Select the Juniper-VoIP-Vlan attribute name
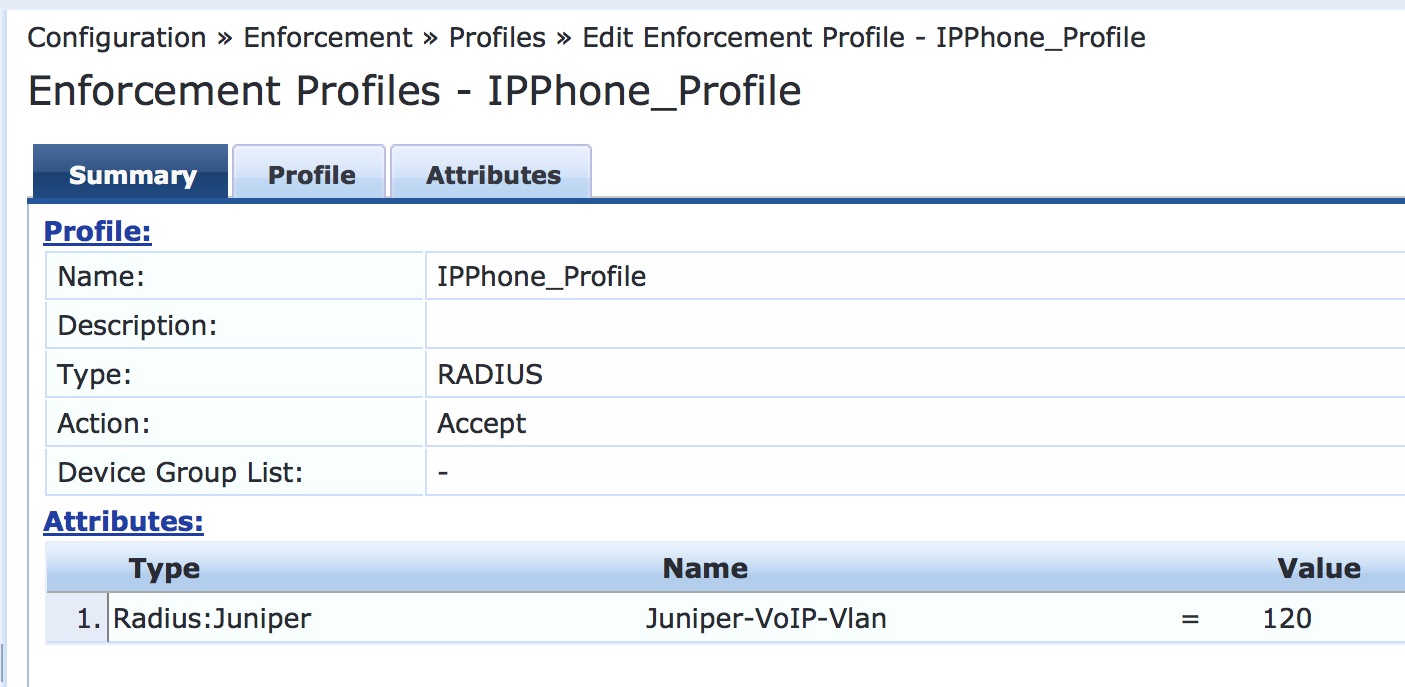 click(x=766, y=618)
